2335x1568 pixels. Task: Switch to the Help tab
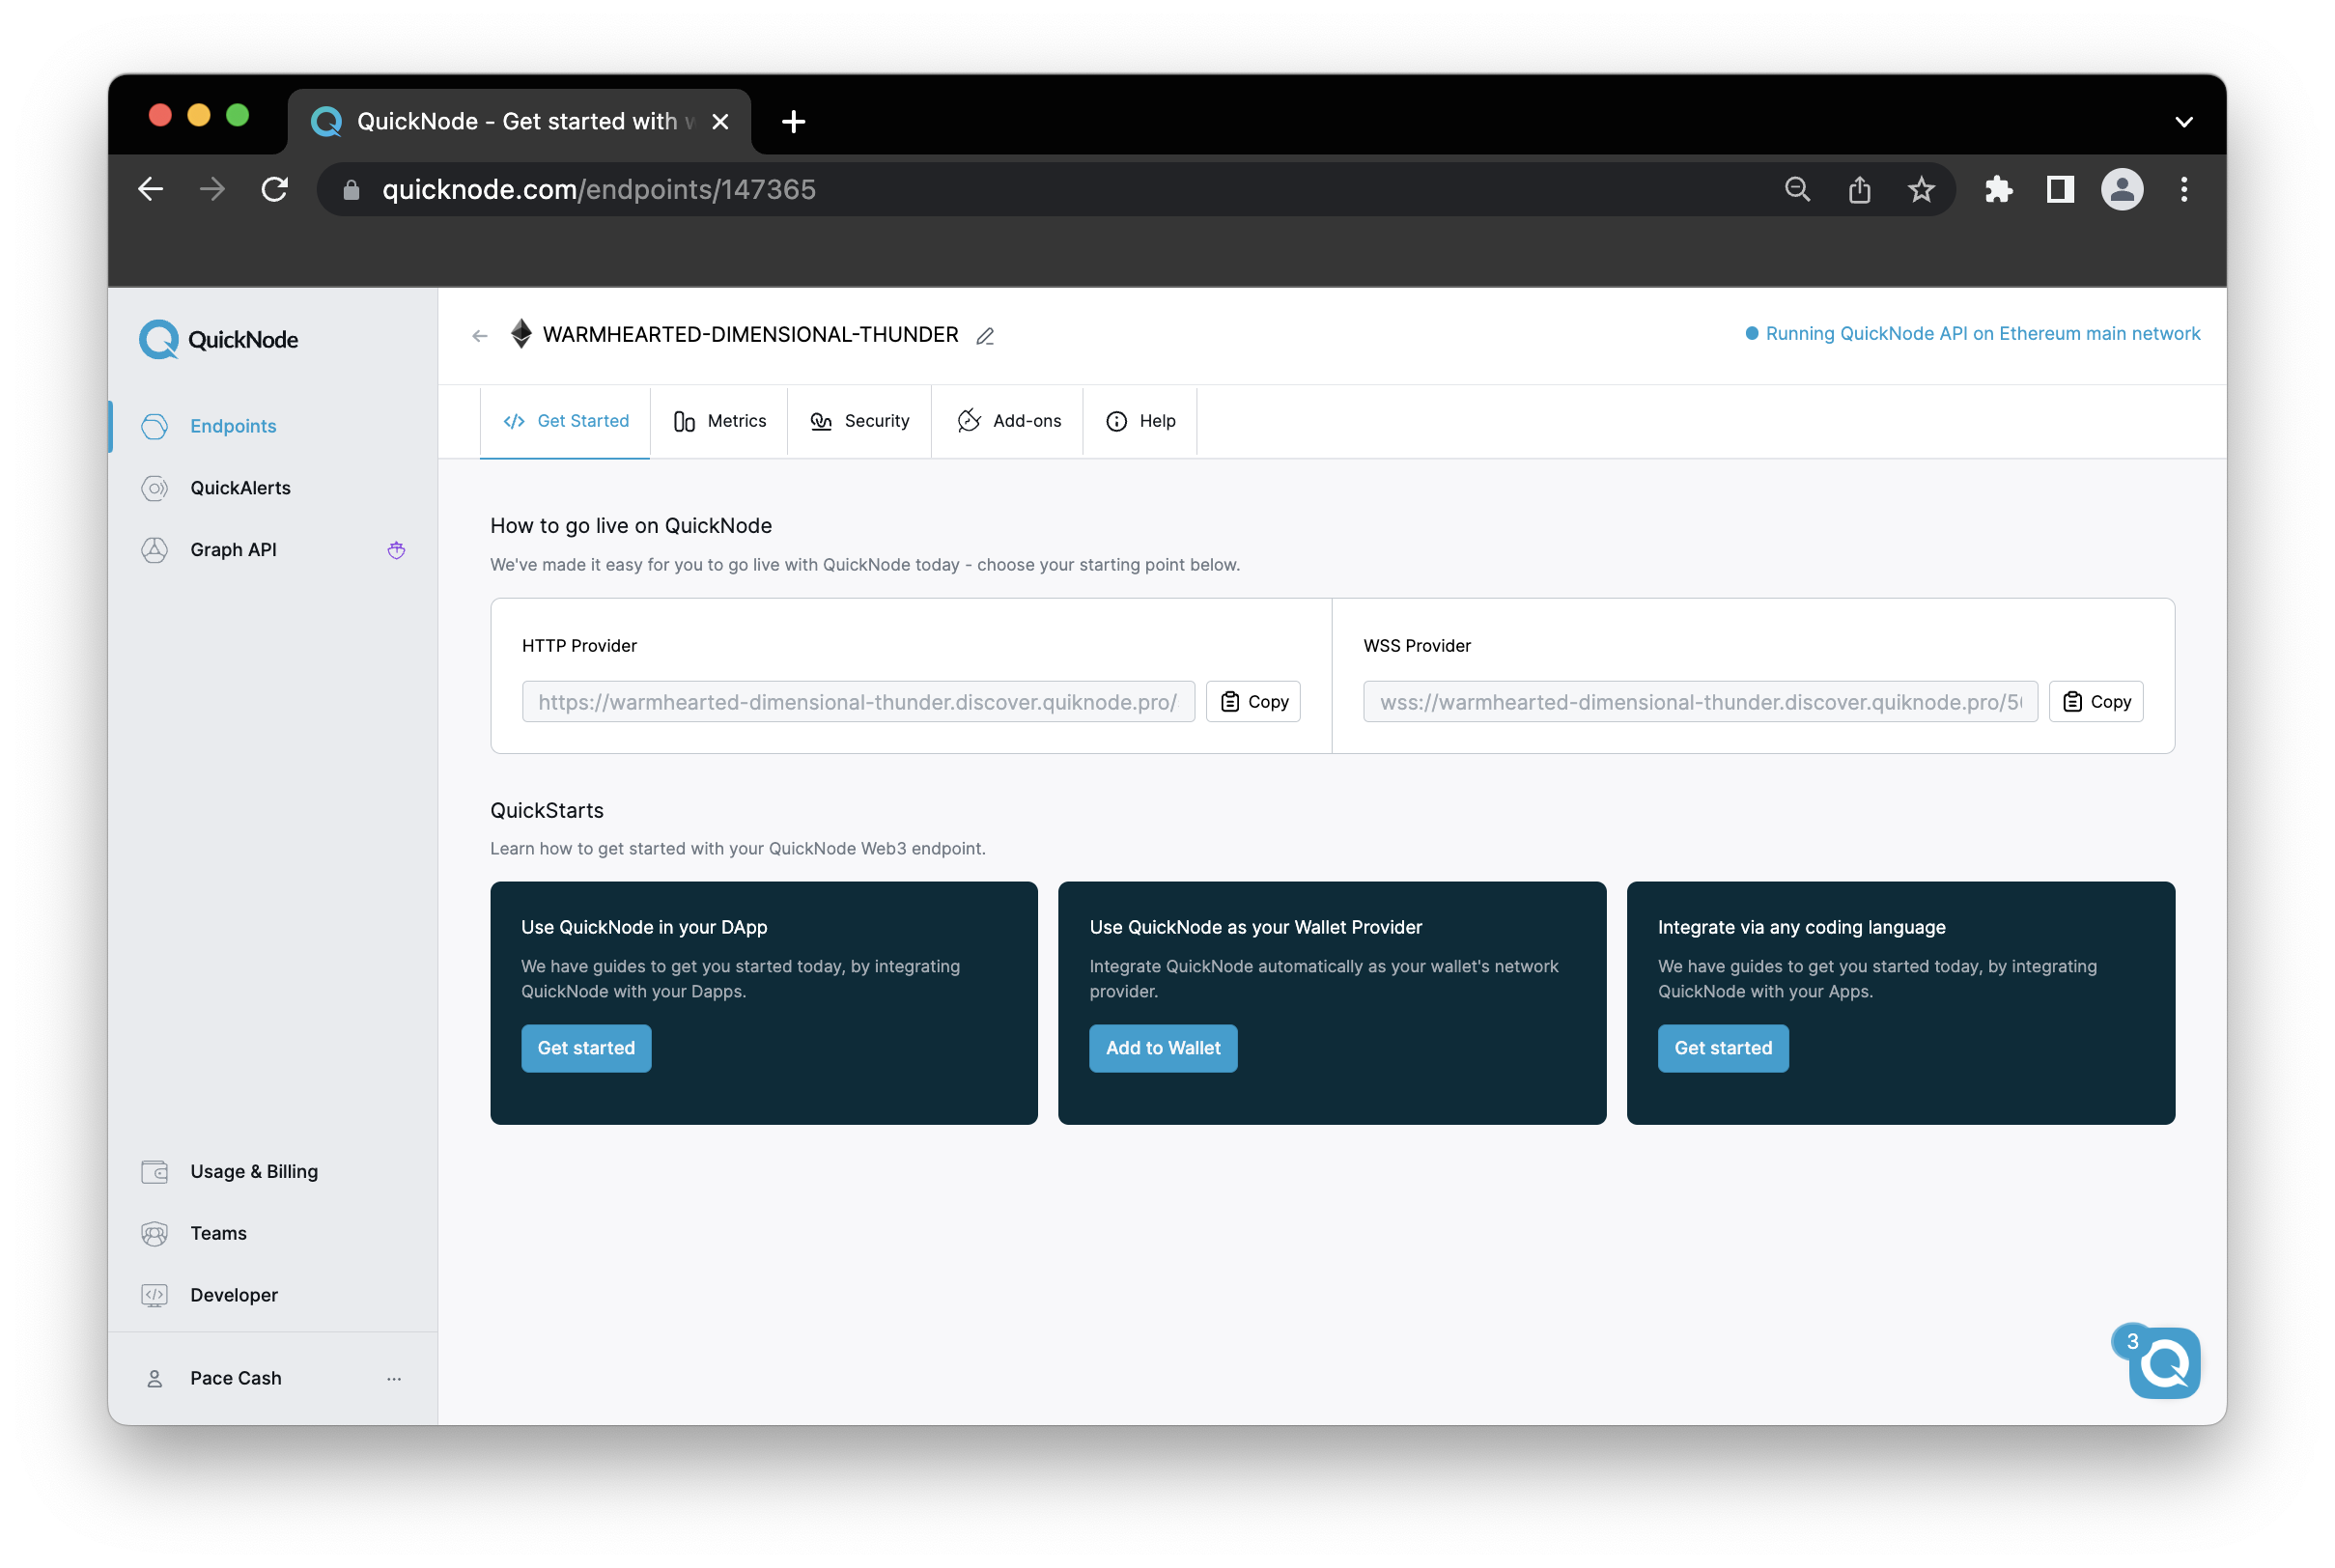(1140, 421)
